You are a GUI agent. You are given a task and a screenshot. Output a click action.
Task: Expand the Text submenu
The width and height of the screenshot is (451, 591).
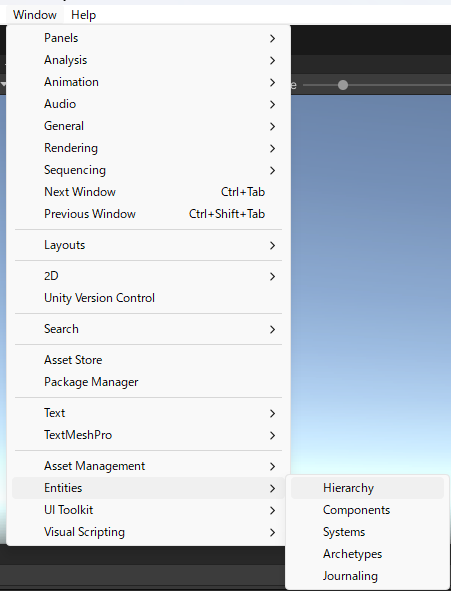148,413
